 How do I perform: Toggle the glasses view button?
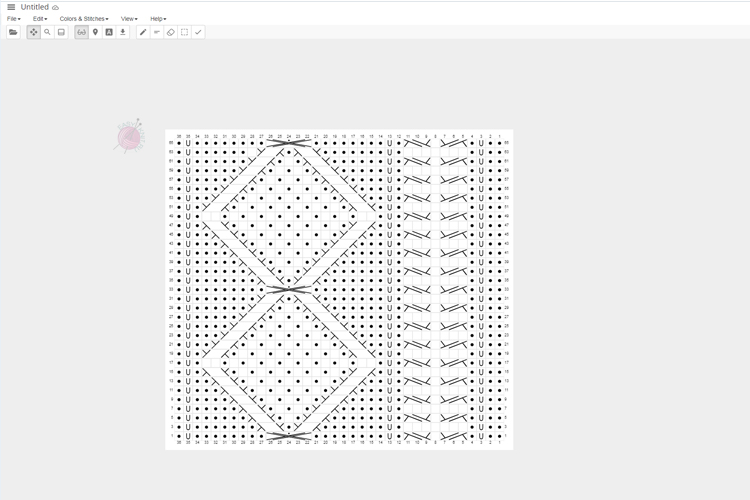tap(81, 32)
